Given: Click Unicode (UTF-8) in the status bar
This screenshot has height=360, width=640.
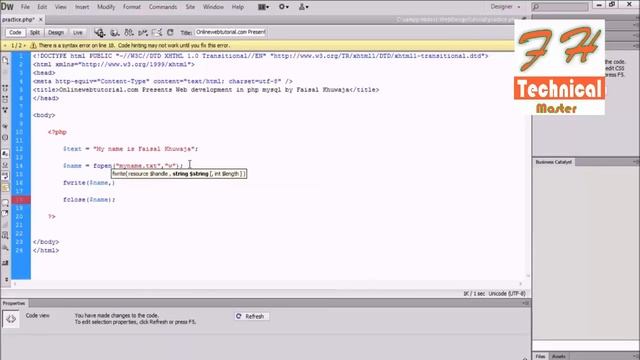Looking at the screenshot, I should tap(507, 293).
